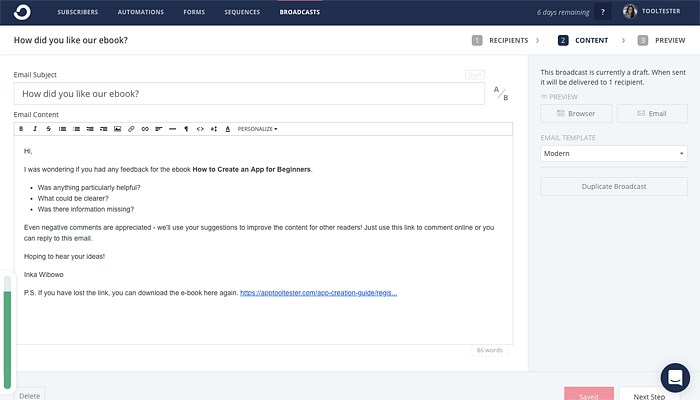The width and height of the screenshot is (700, 400).
Task: Open the Email Template dropdown showing Modern
Action: [614, 154]
